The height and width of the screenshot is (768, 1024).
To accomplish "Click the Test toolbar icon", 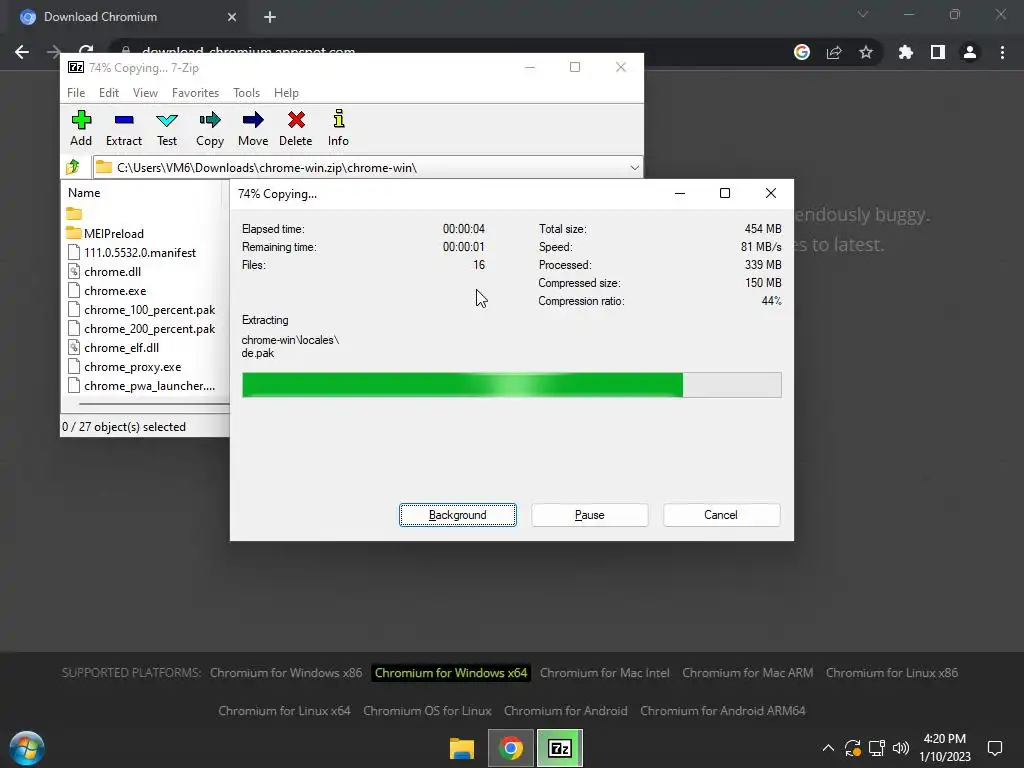I will (x=167, y=120).
